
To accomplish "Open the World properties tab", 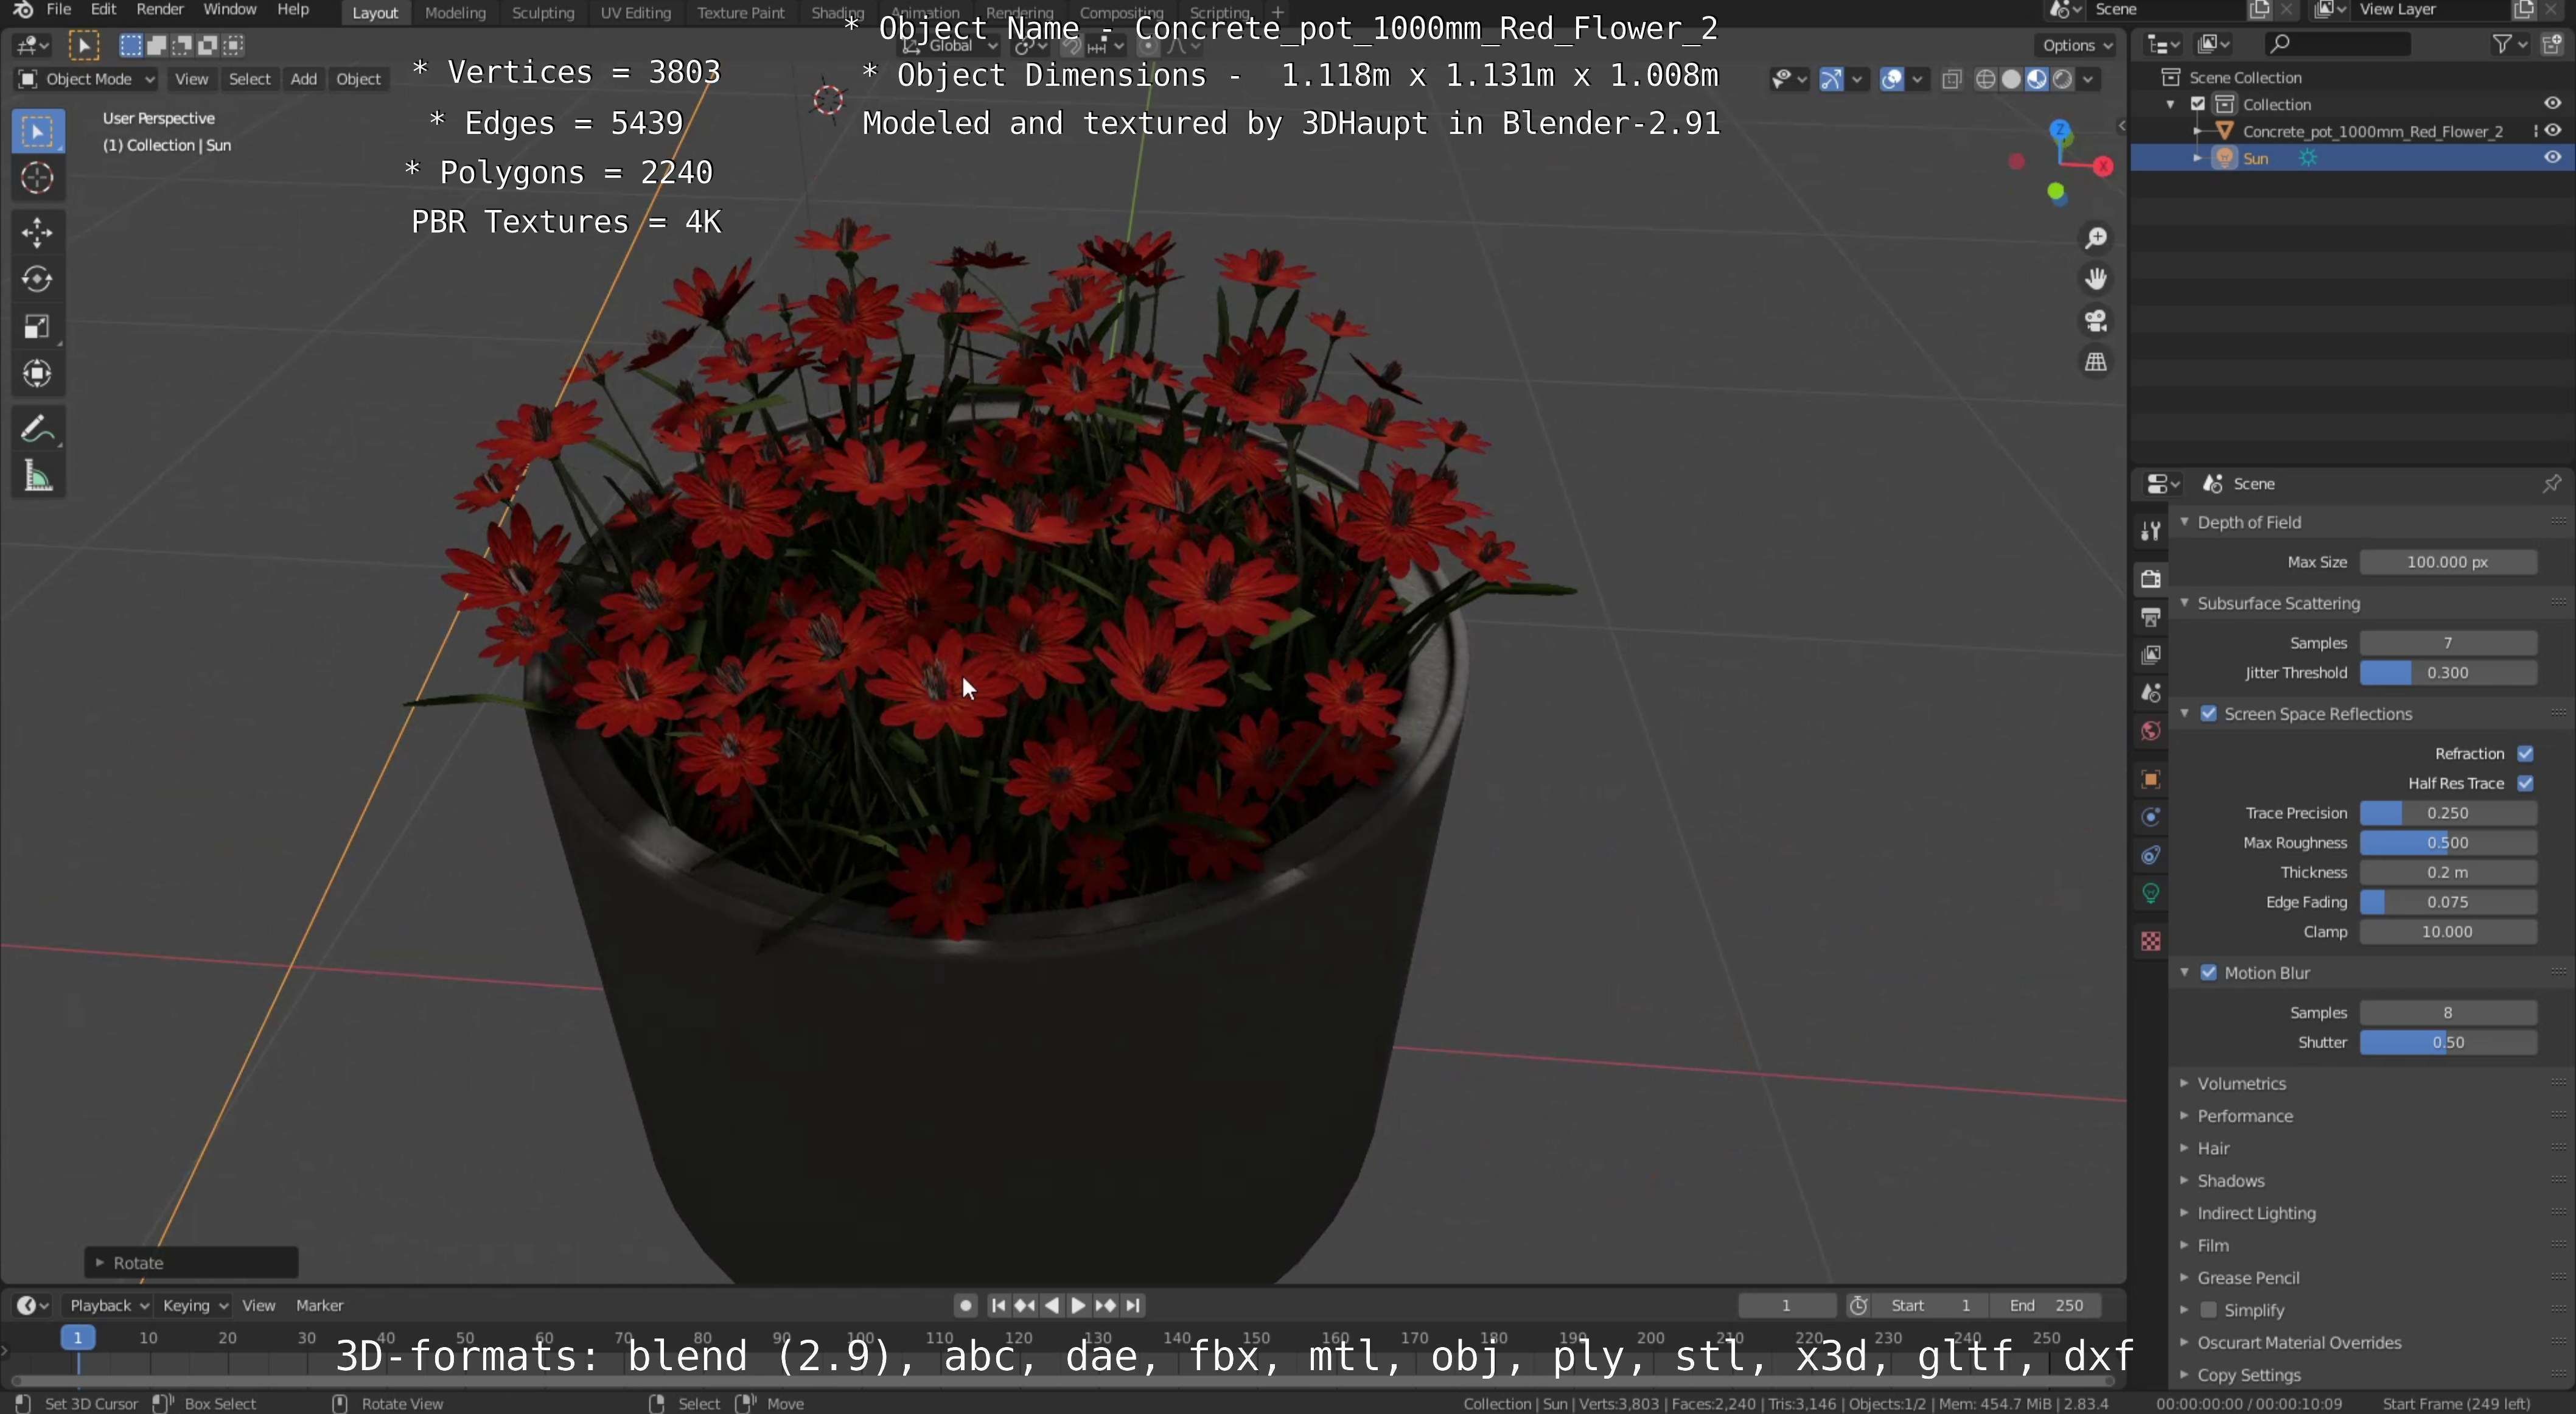I will 2150,731.
